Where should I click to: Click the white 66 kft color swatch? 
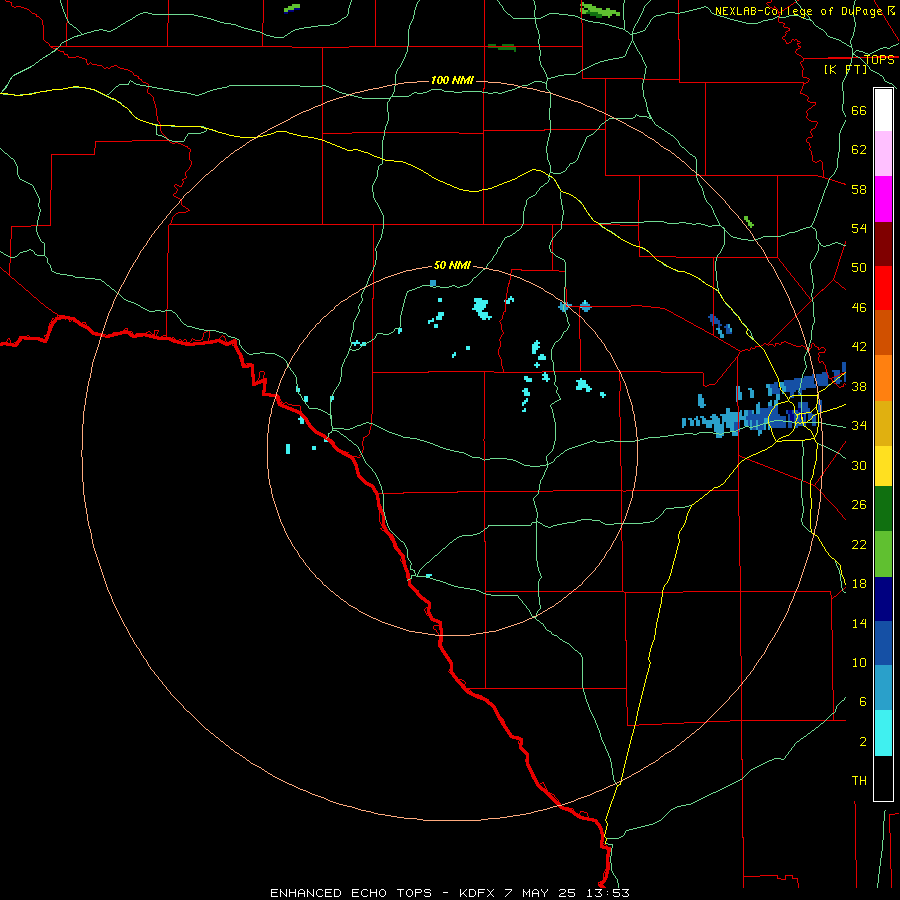coord(883,110)
